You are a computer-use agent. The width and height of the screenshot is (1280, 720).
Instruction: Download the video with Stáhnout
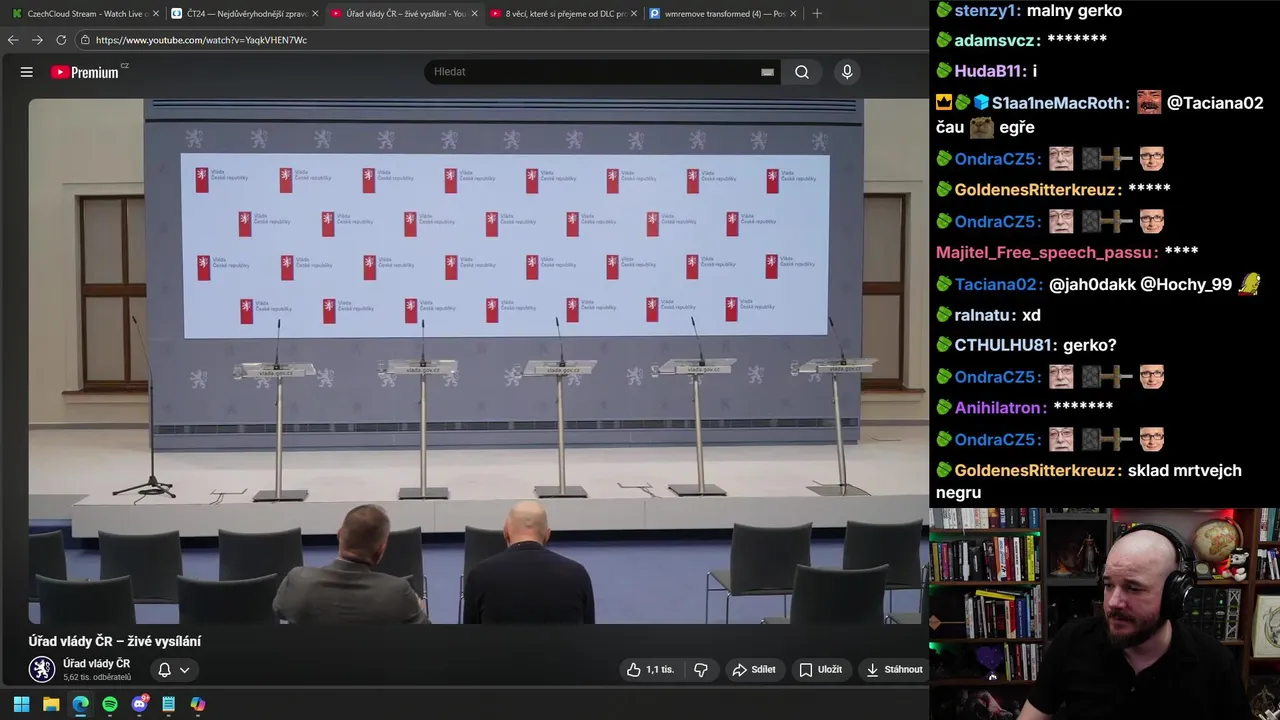(894, 670)
